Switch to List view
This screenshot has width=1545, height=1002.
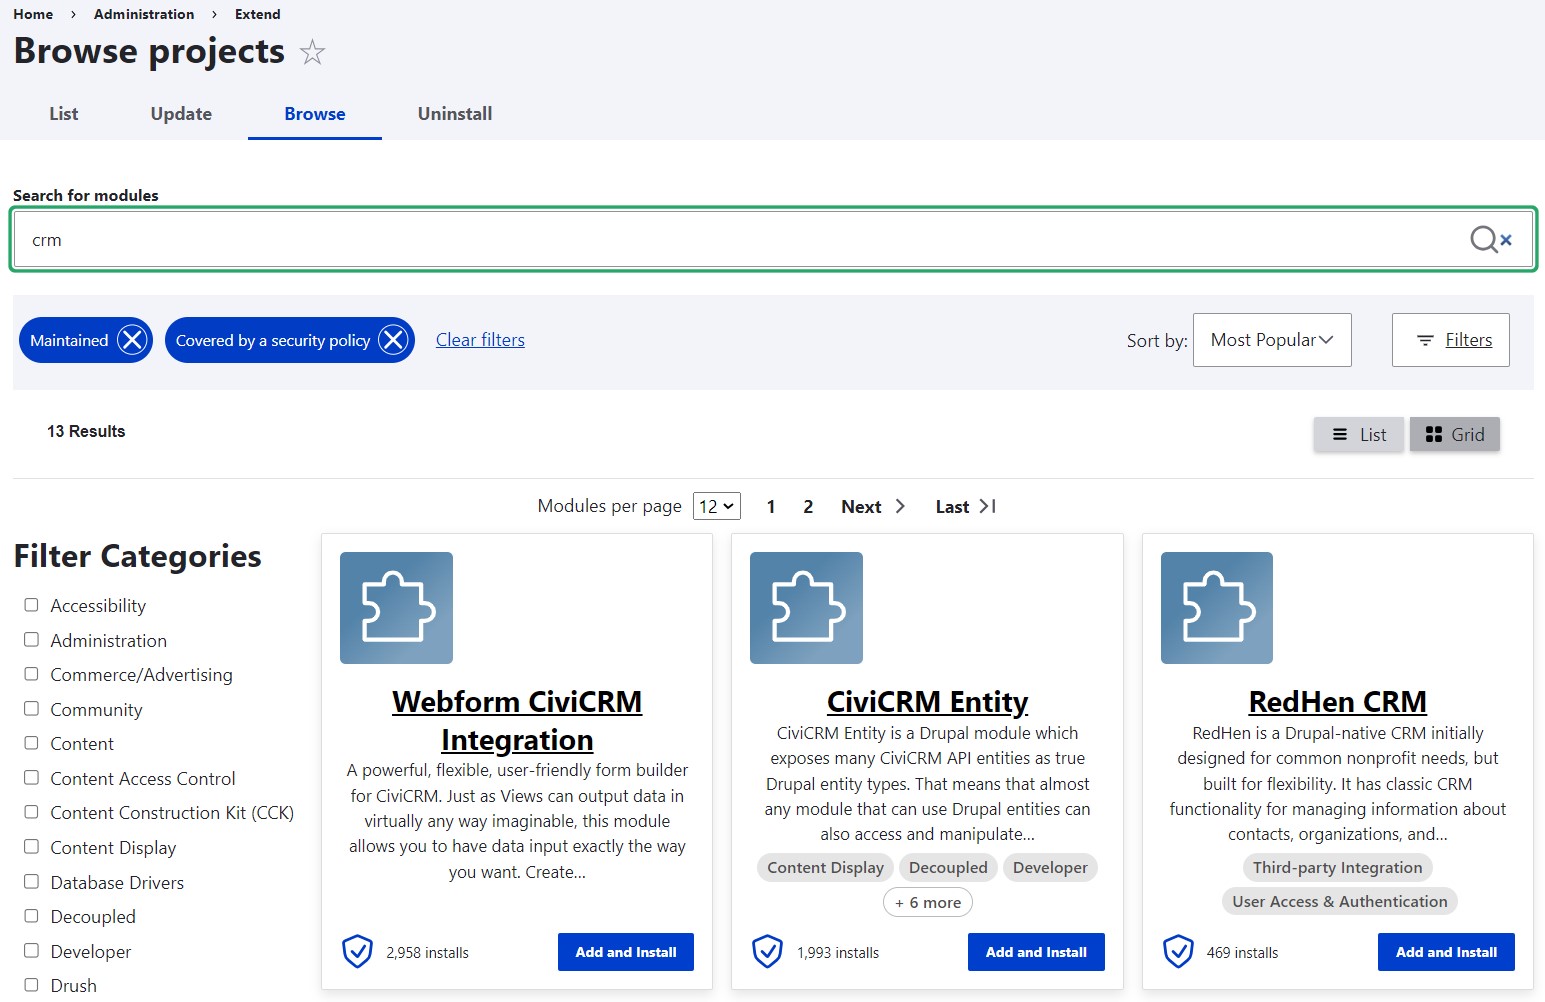click(x=1358, y=434)
